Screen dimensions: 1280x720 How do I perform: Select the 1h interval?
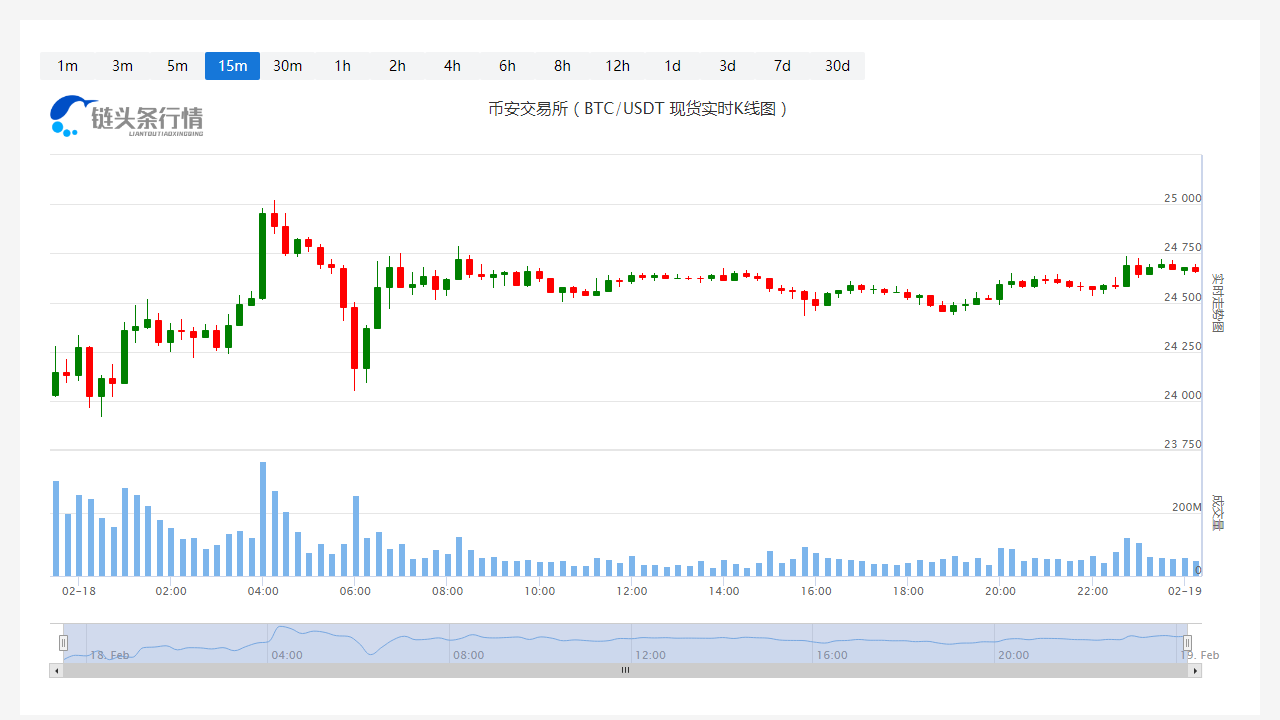coord(342,65)
